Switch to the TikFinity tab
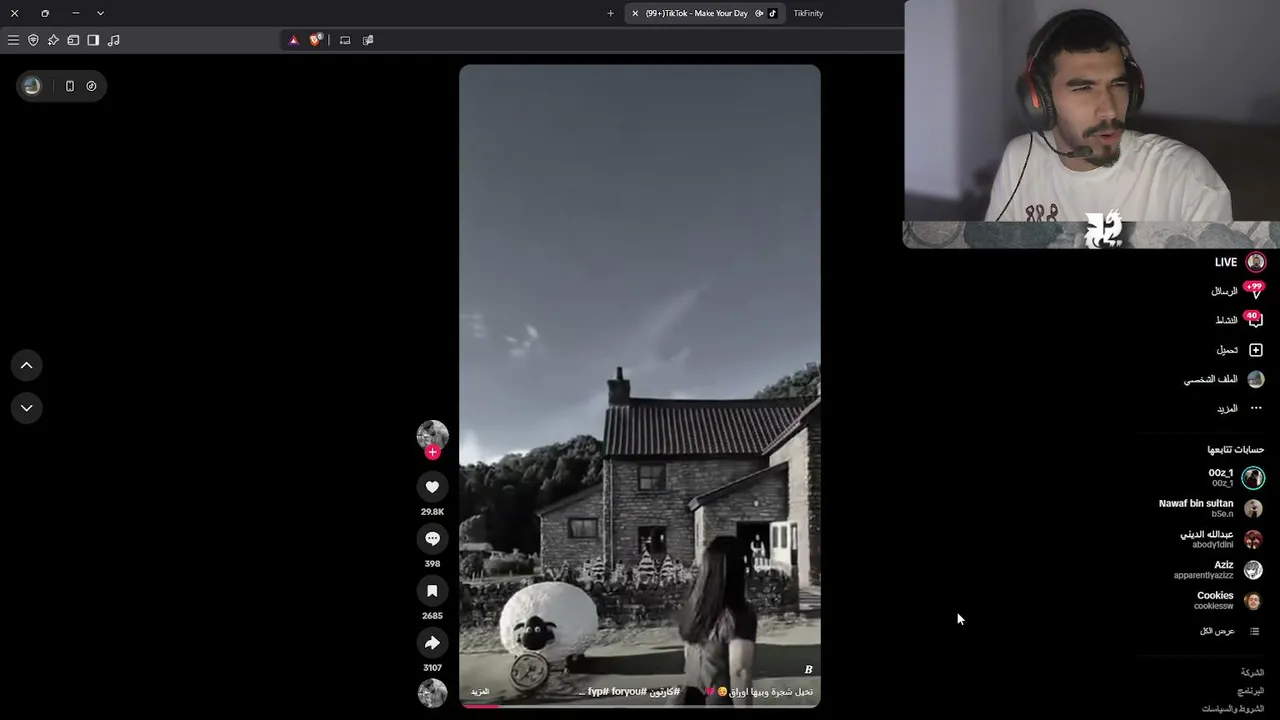1280x720 pixels. pyautogui.click(x=808, y=13)
